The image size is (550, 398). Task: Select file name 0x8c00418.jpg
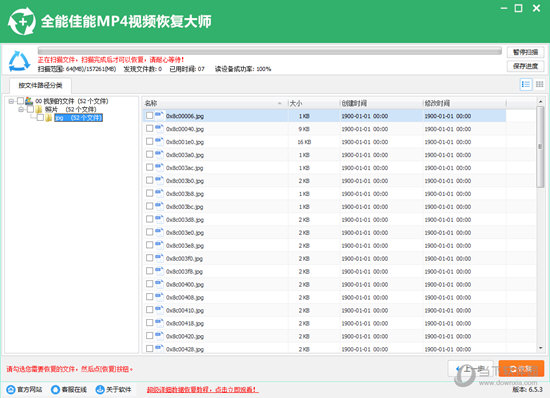(x=185, y=323)
